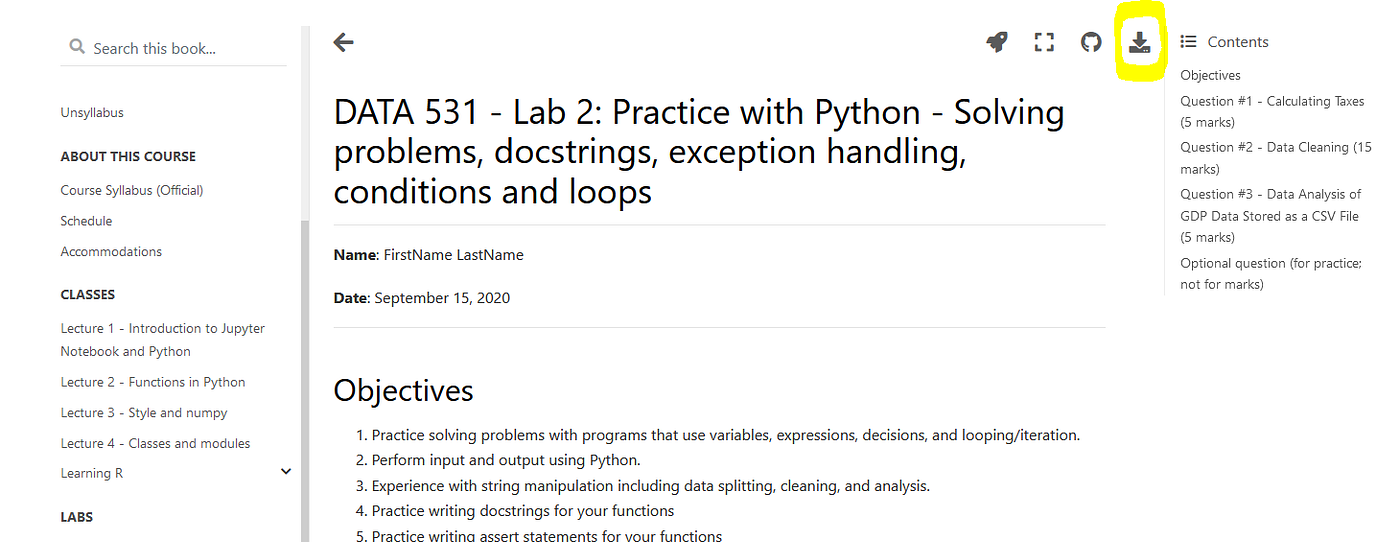Image resolution: width=1400 pixels, height=542 pixels.
Task: Jump to Question #2 - Data Cleaning
Action: click(1276, 158)
